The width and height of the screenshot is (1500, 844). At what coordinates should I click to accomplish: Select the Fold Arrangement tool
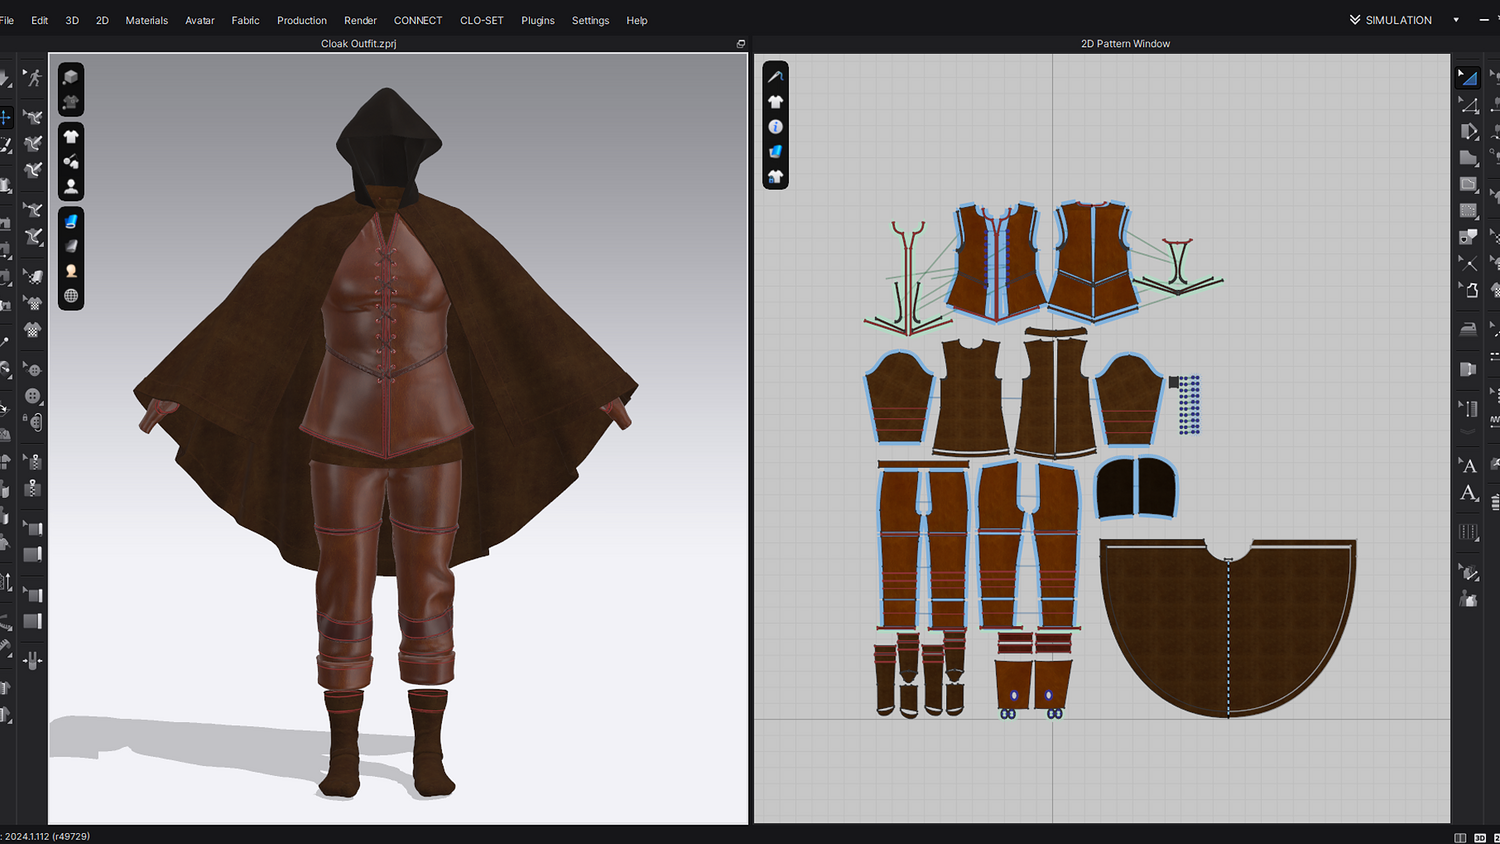[1467, 369]
